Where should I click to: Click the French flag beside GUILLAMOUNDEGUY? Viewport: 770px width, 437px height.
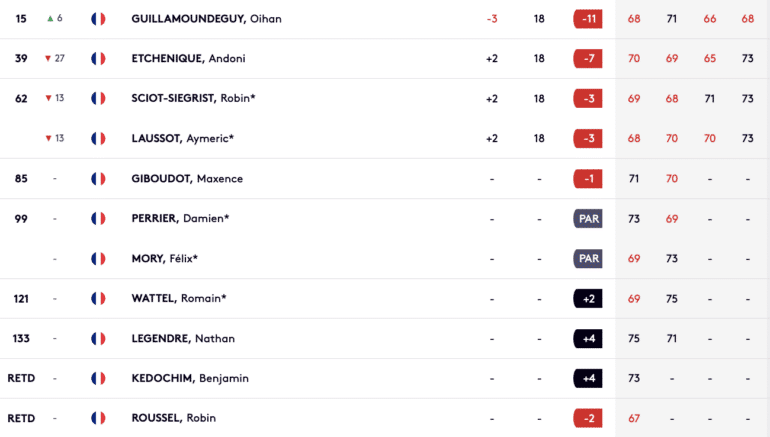click(98, 19)
